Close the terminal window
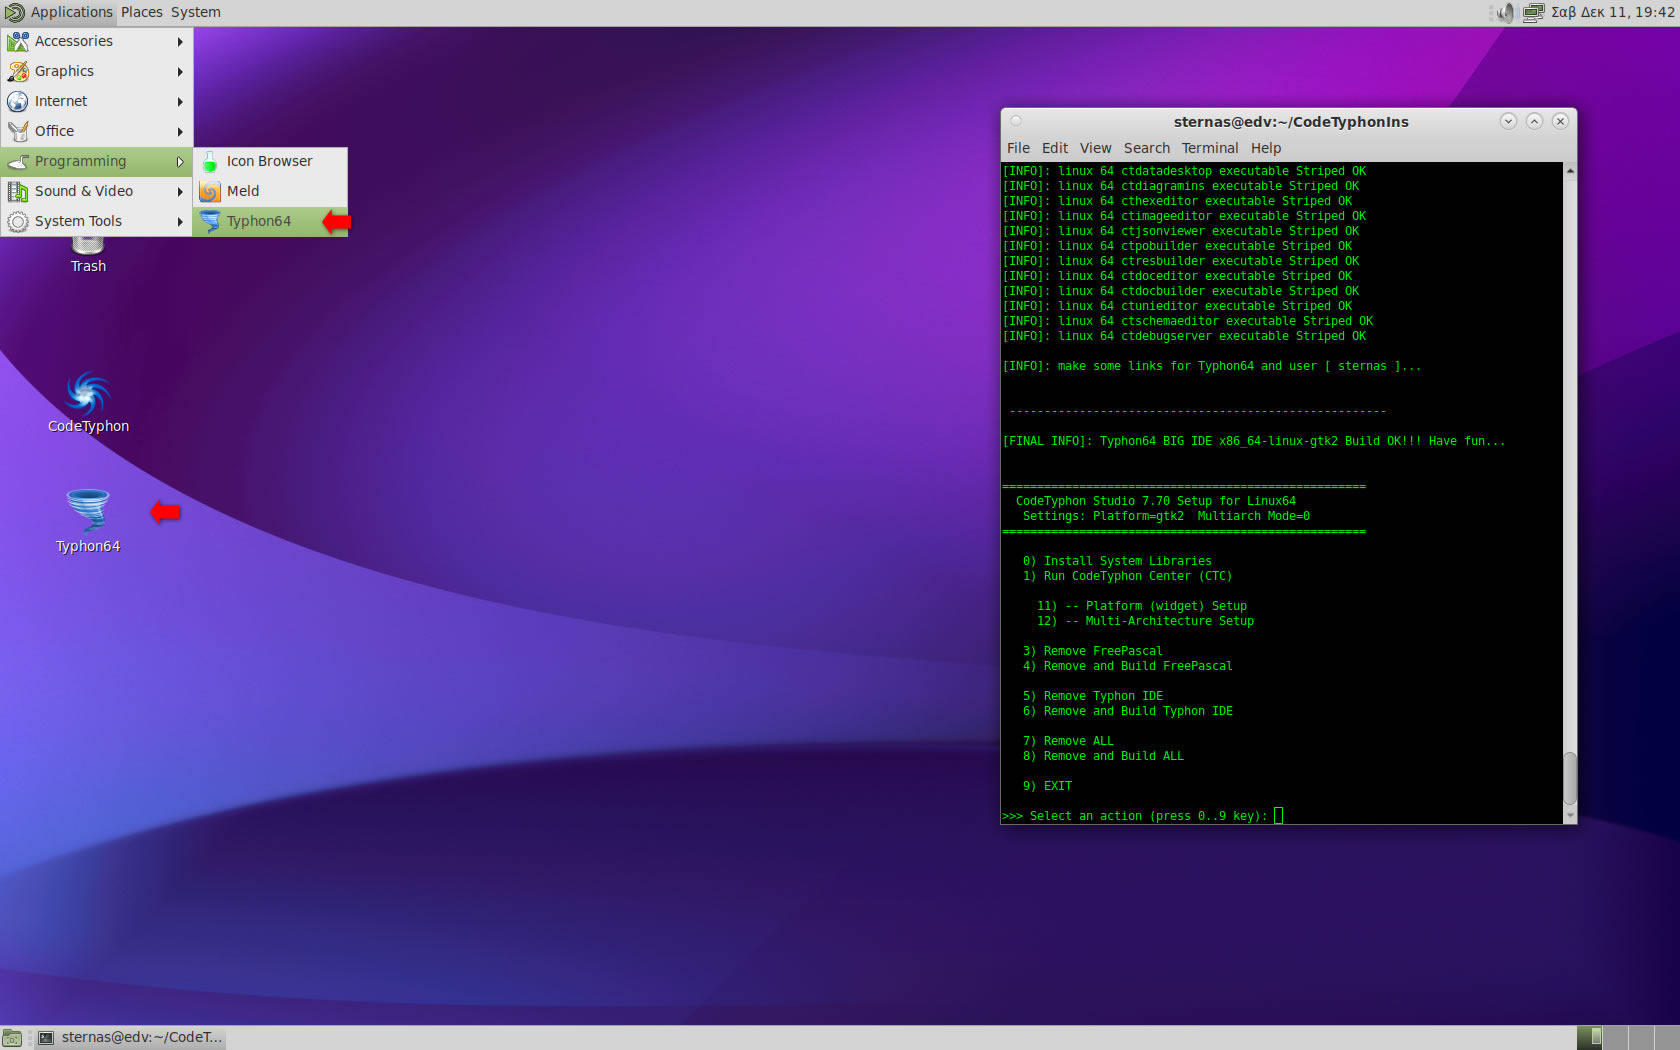 pyautogui.click(x=1560, y=121)
